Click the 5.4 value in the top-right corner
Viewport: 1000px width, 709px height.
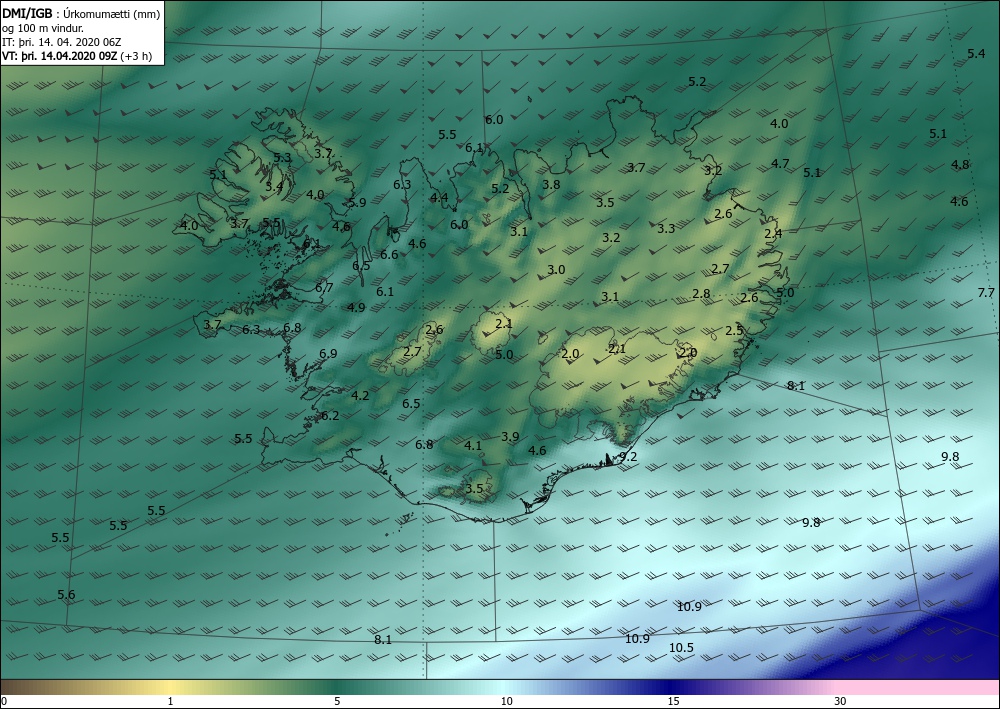coord(976,54)
